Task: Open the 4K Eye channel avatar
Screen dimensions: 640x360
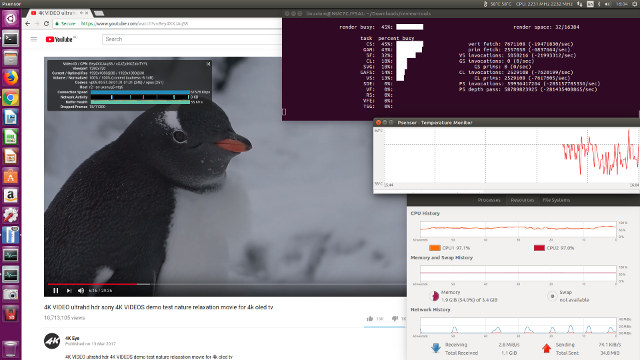Action: click(52, 341)
